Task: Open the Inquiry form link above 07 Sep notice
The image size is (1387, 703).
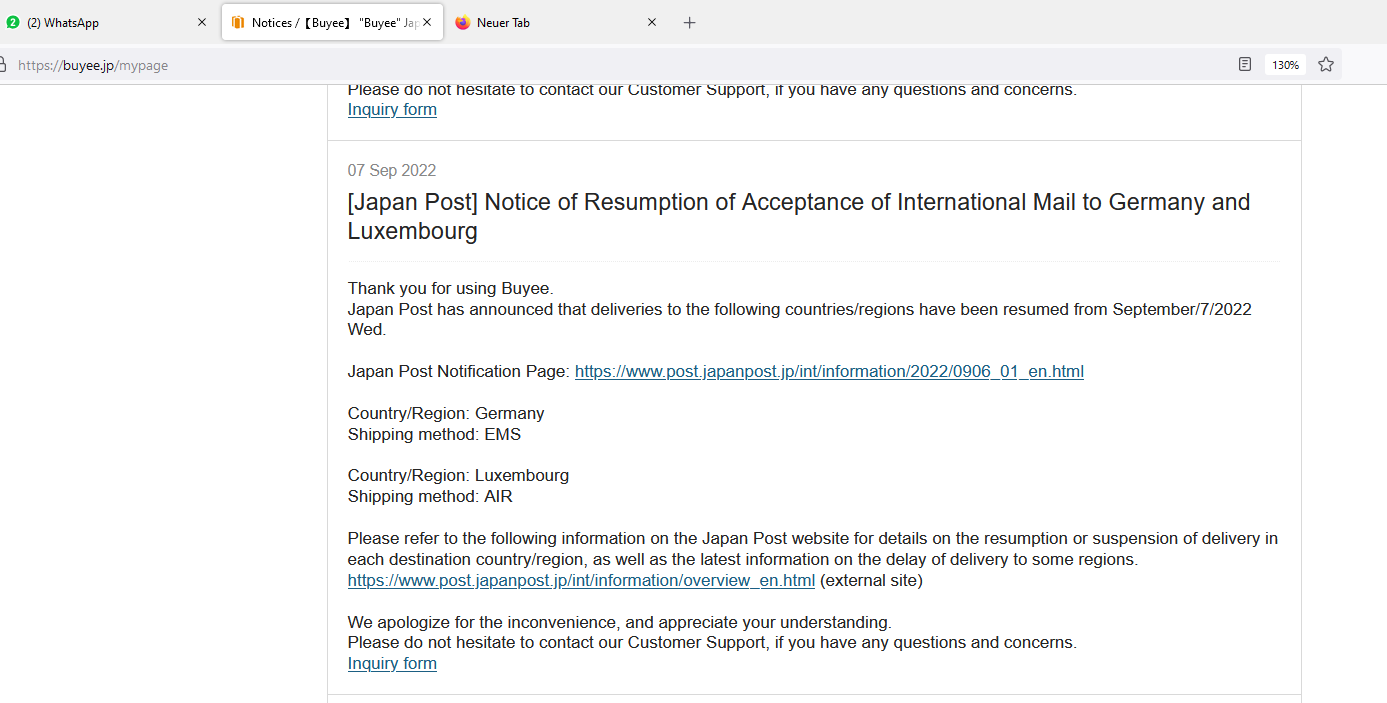Action: coord(392,110)
